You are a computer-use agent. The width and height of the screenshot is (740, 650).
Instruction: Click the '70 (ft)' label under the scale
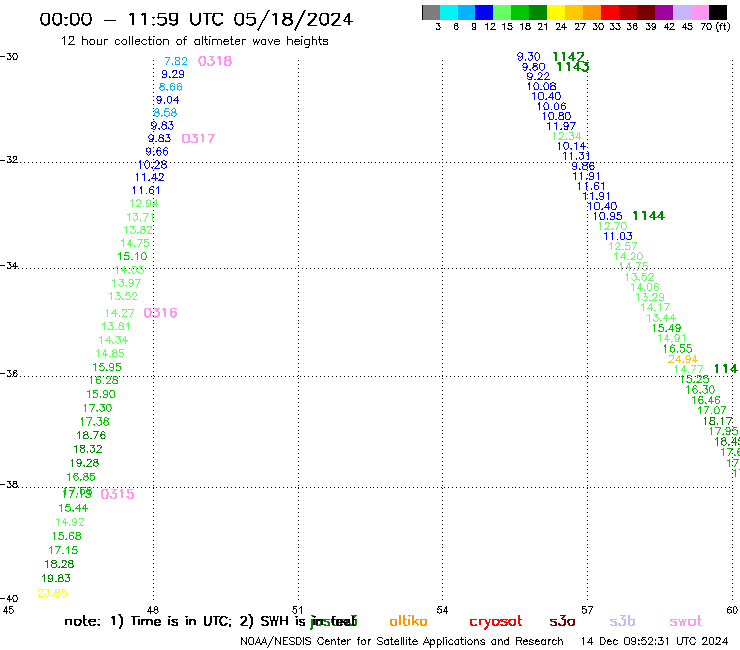[x=715, y=26]
